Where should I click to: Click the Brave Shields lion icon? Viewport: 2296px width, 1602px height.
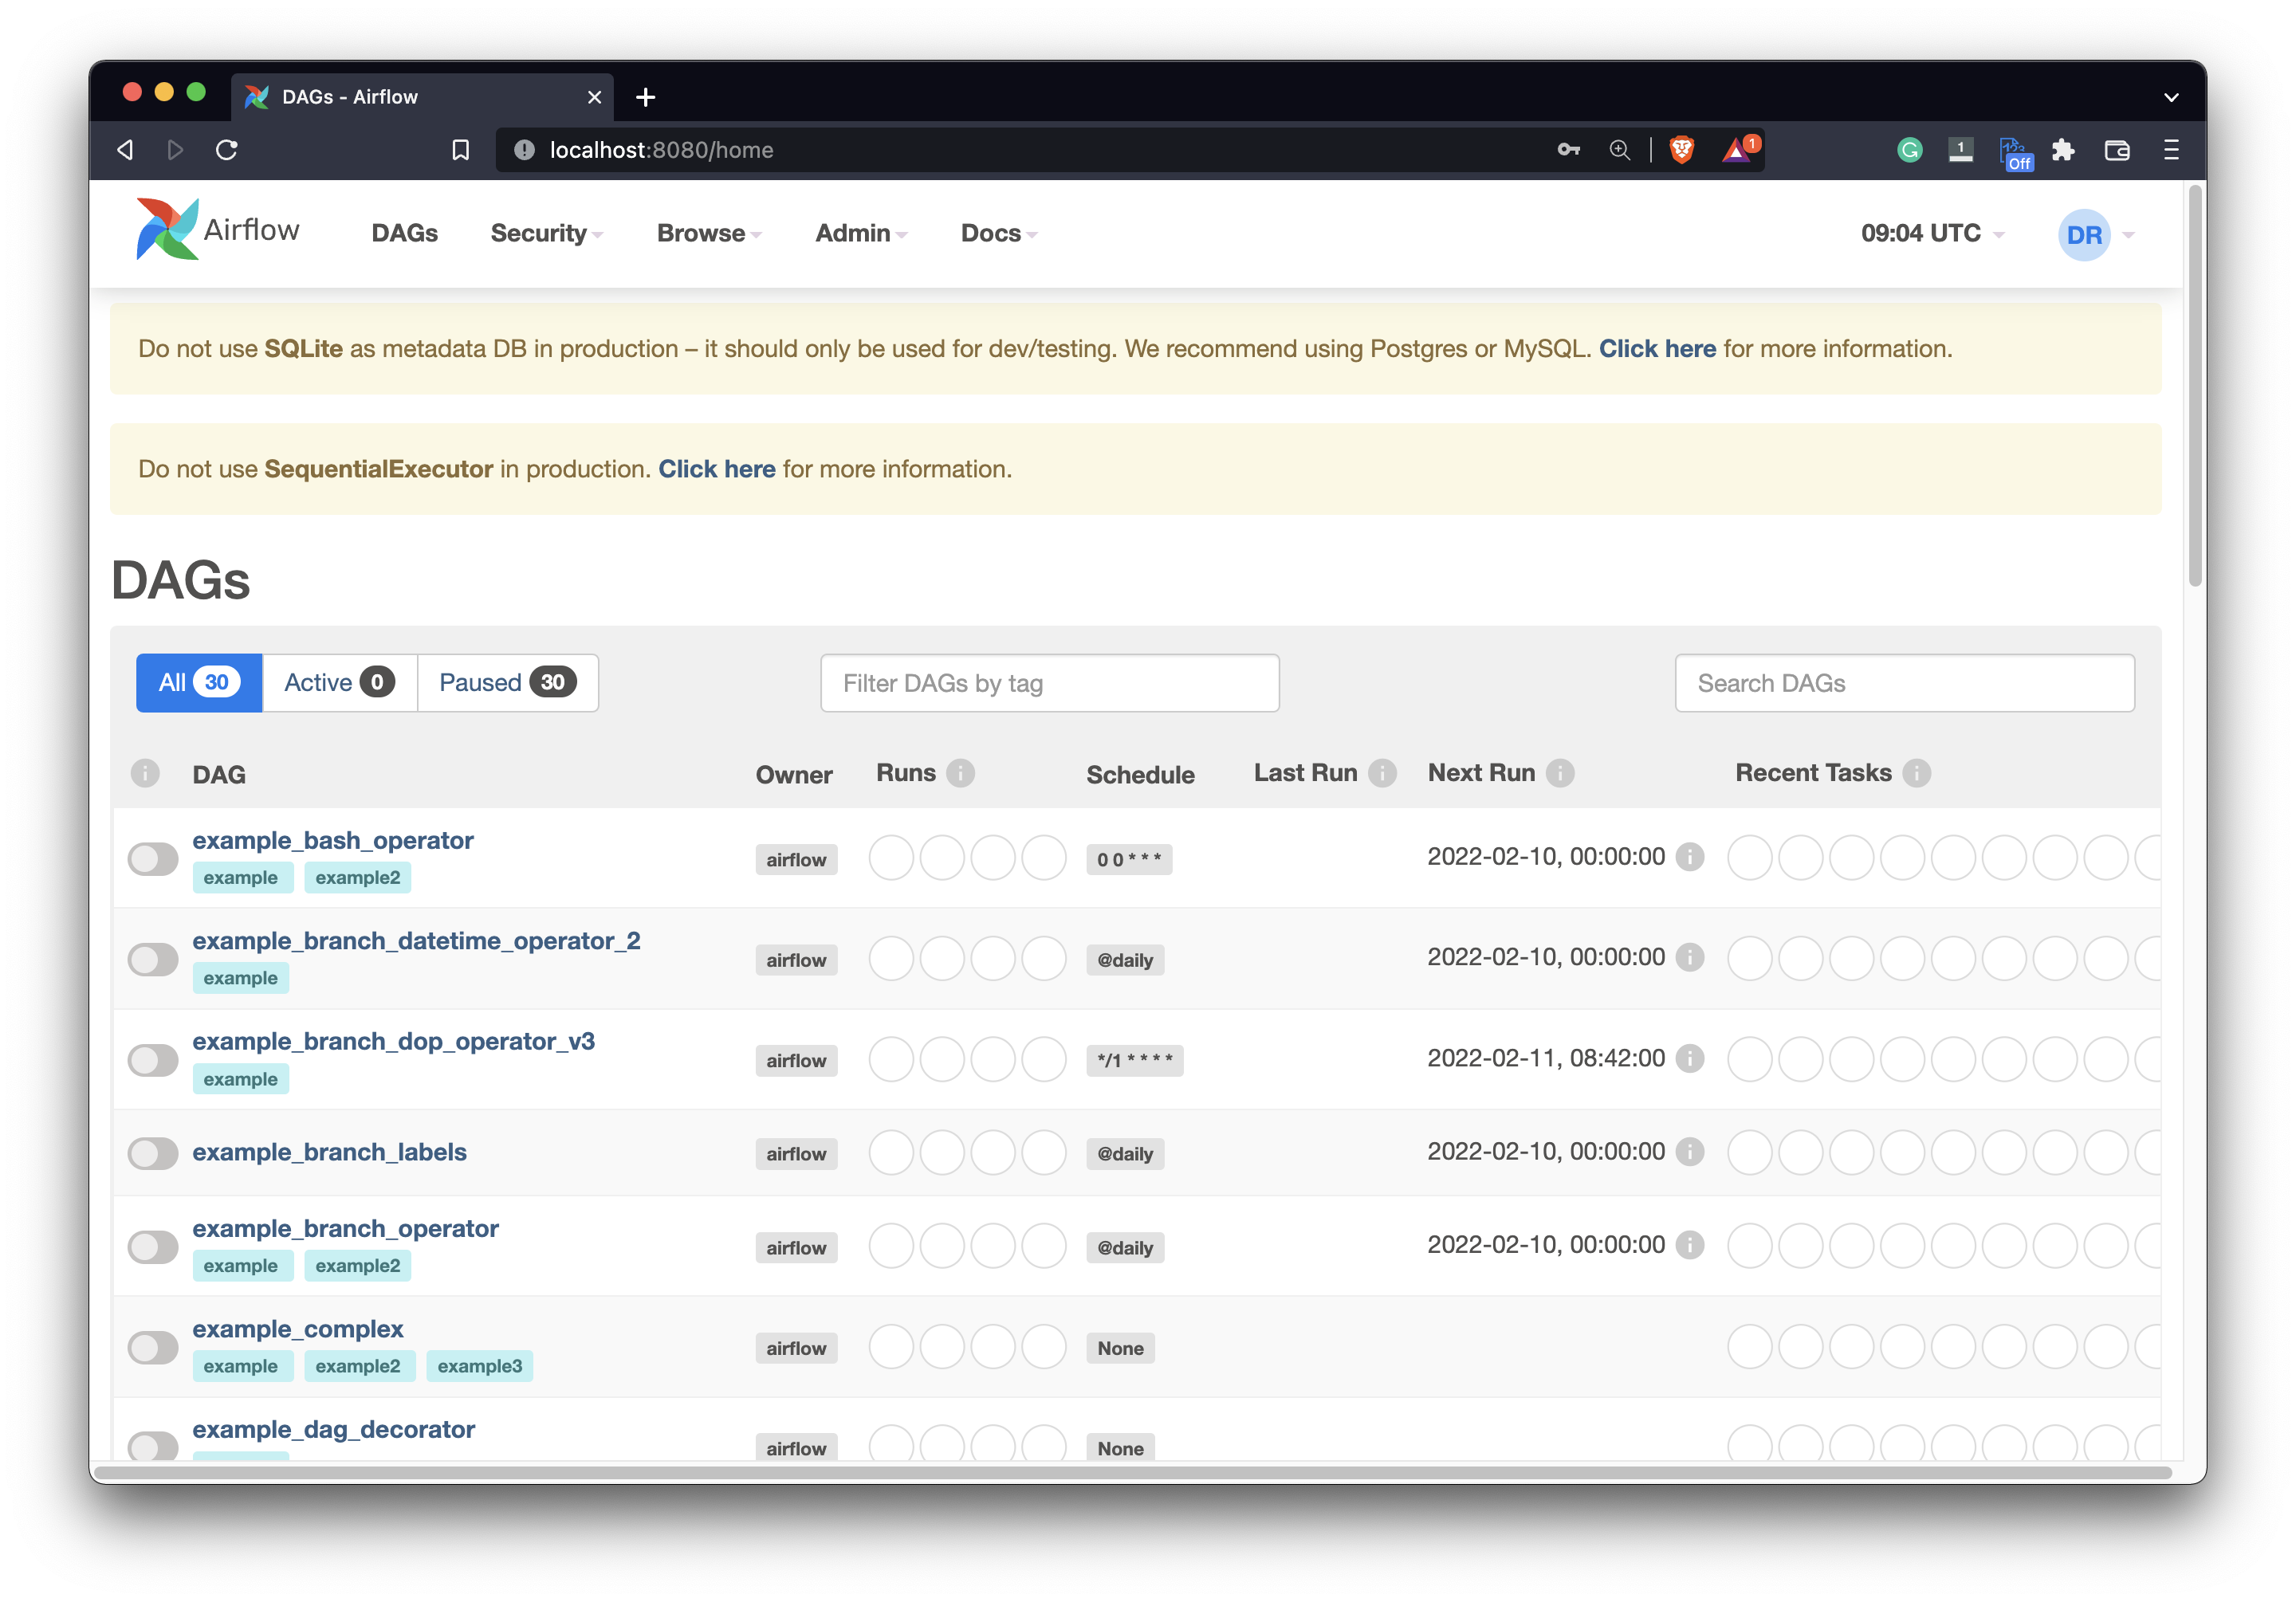1682,150
